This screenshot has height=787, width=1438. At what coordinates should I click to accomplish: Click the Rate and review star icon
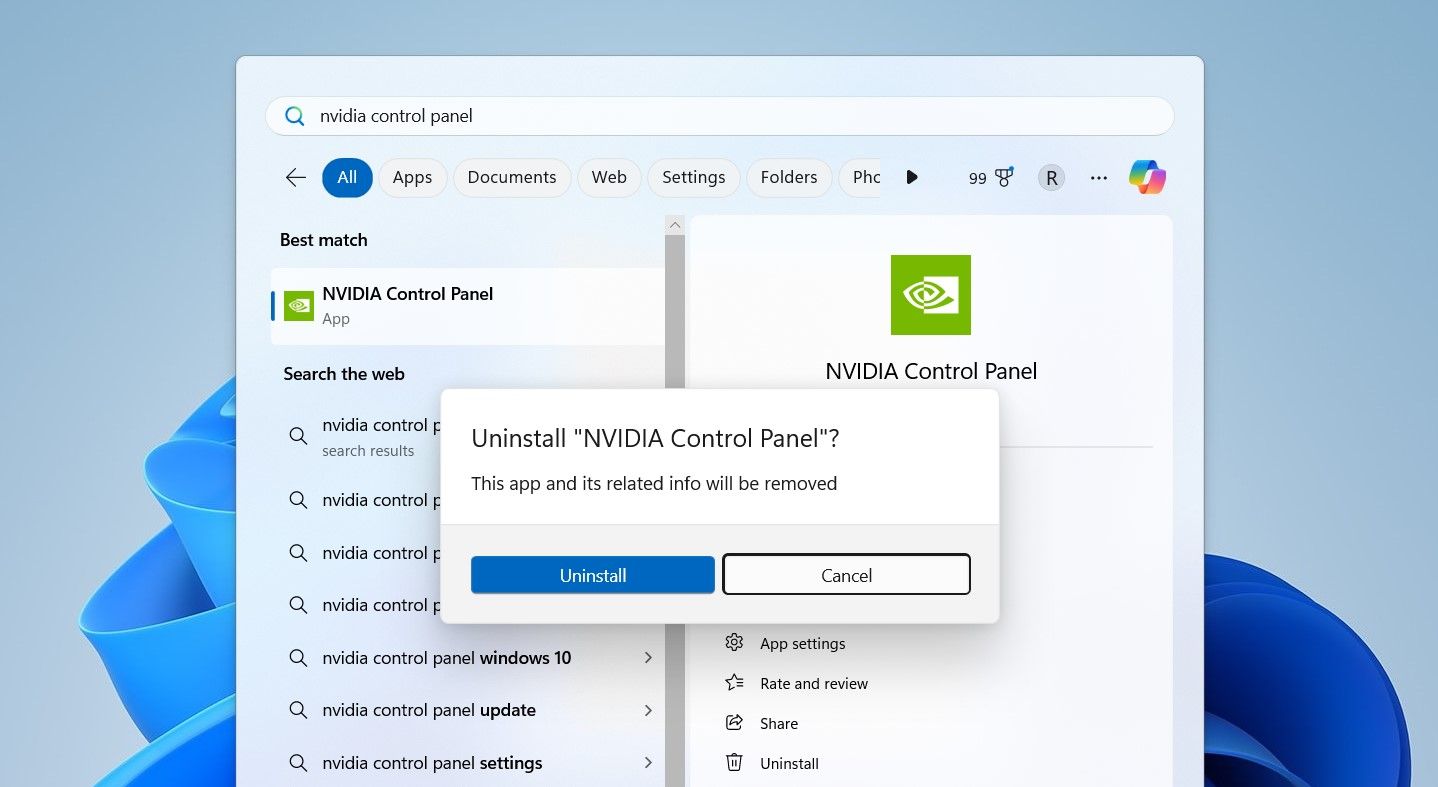pyautogui.click(x=735, y=683)
